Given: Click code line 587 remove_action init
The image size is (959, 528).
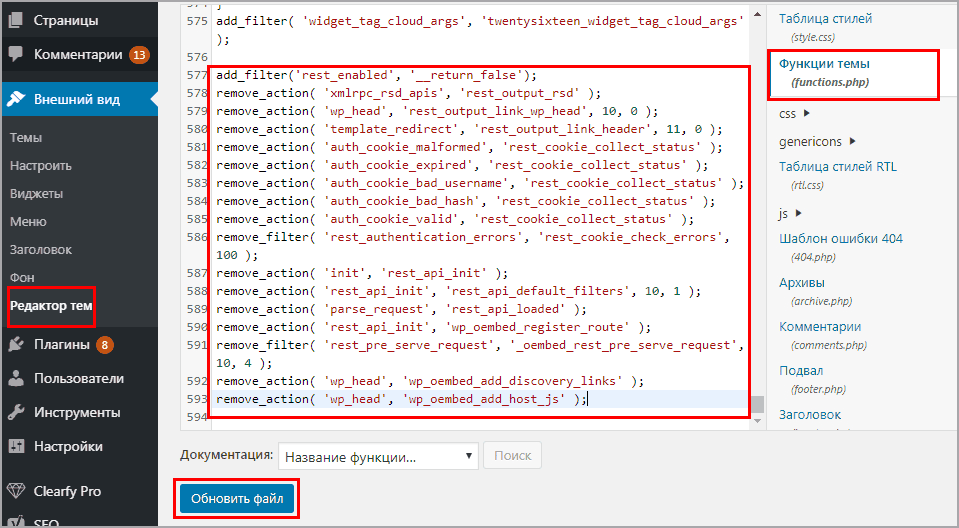Looking at the screenshot, I should (362, 273).
